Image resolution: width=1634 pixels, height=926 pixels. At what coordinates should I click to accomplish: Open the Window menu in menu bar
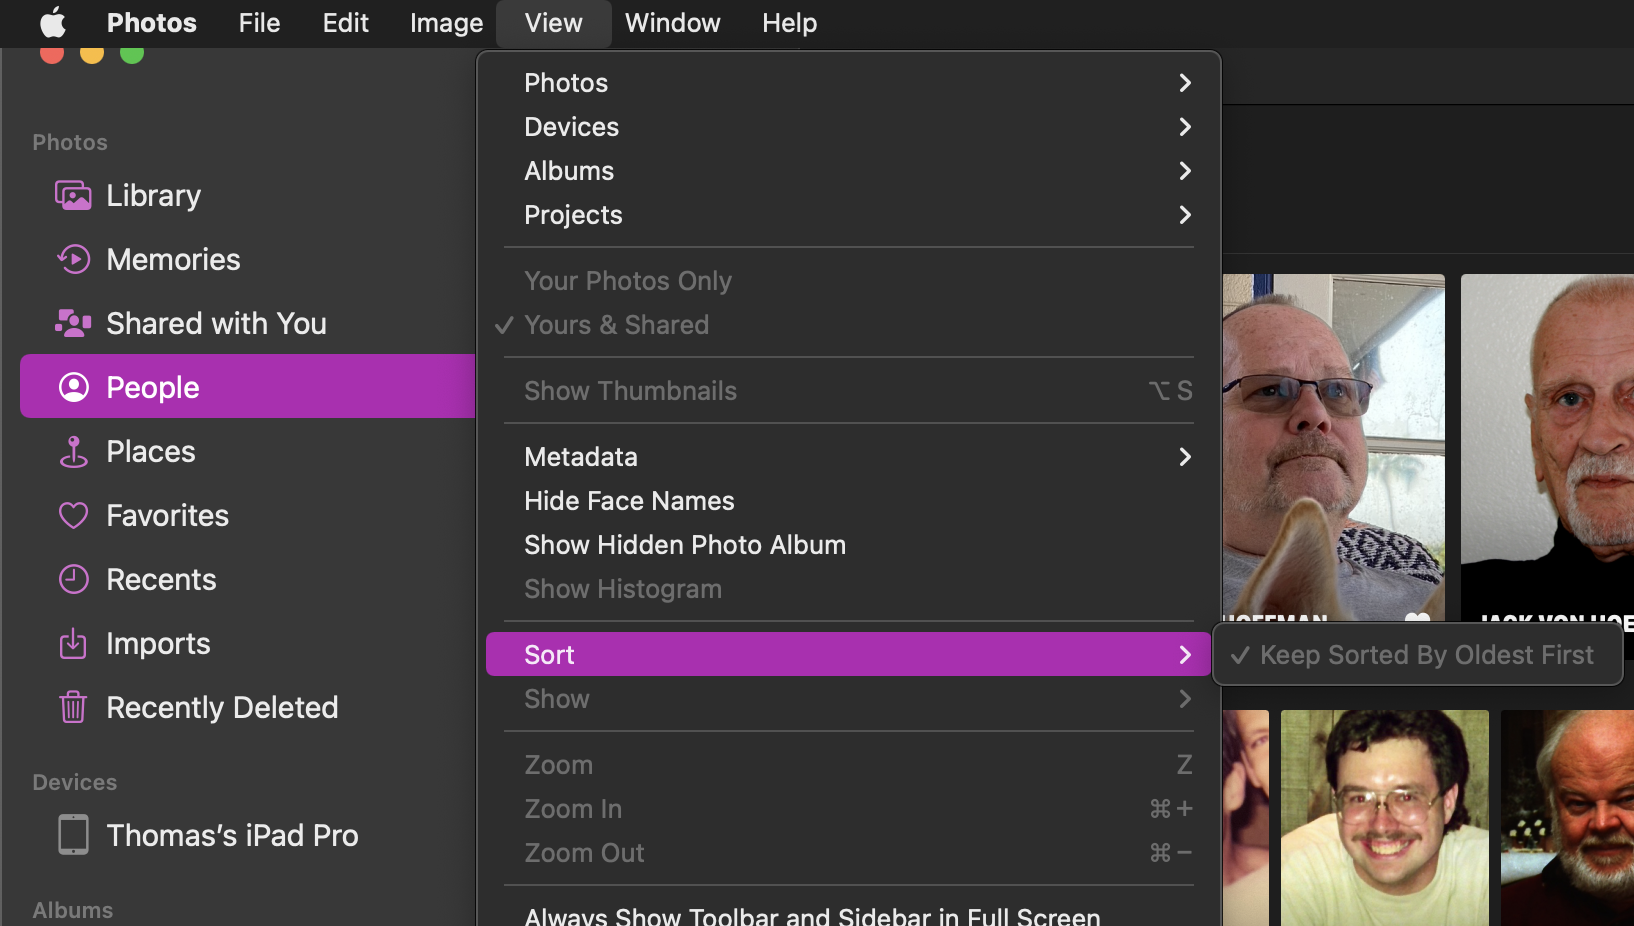[672, 23]
